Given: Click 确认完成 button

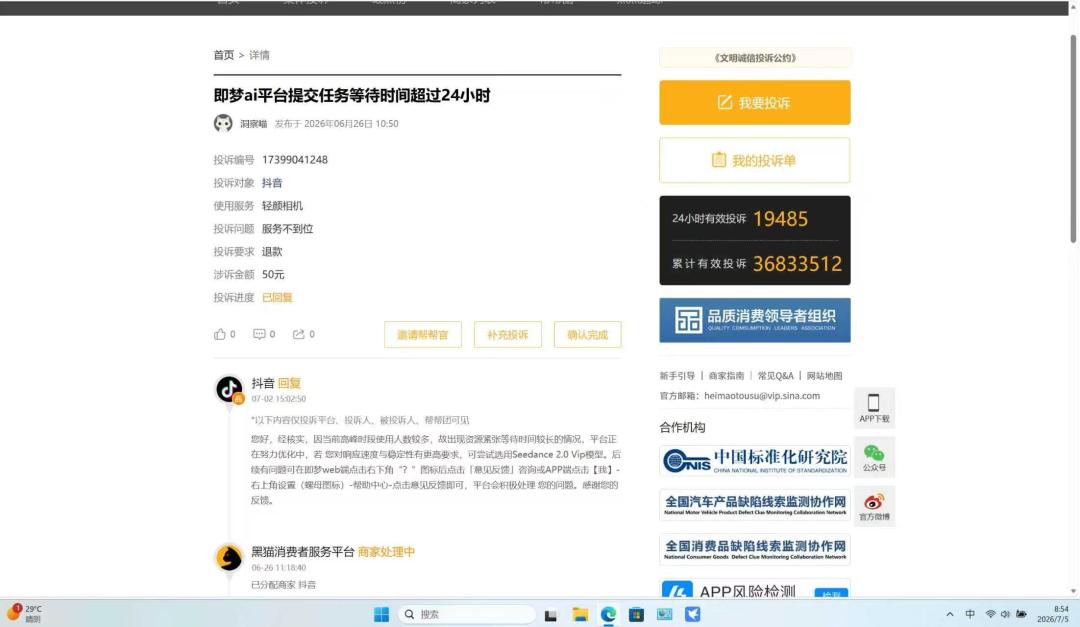Looking at the screenshot, I should pos(588,335).
